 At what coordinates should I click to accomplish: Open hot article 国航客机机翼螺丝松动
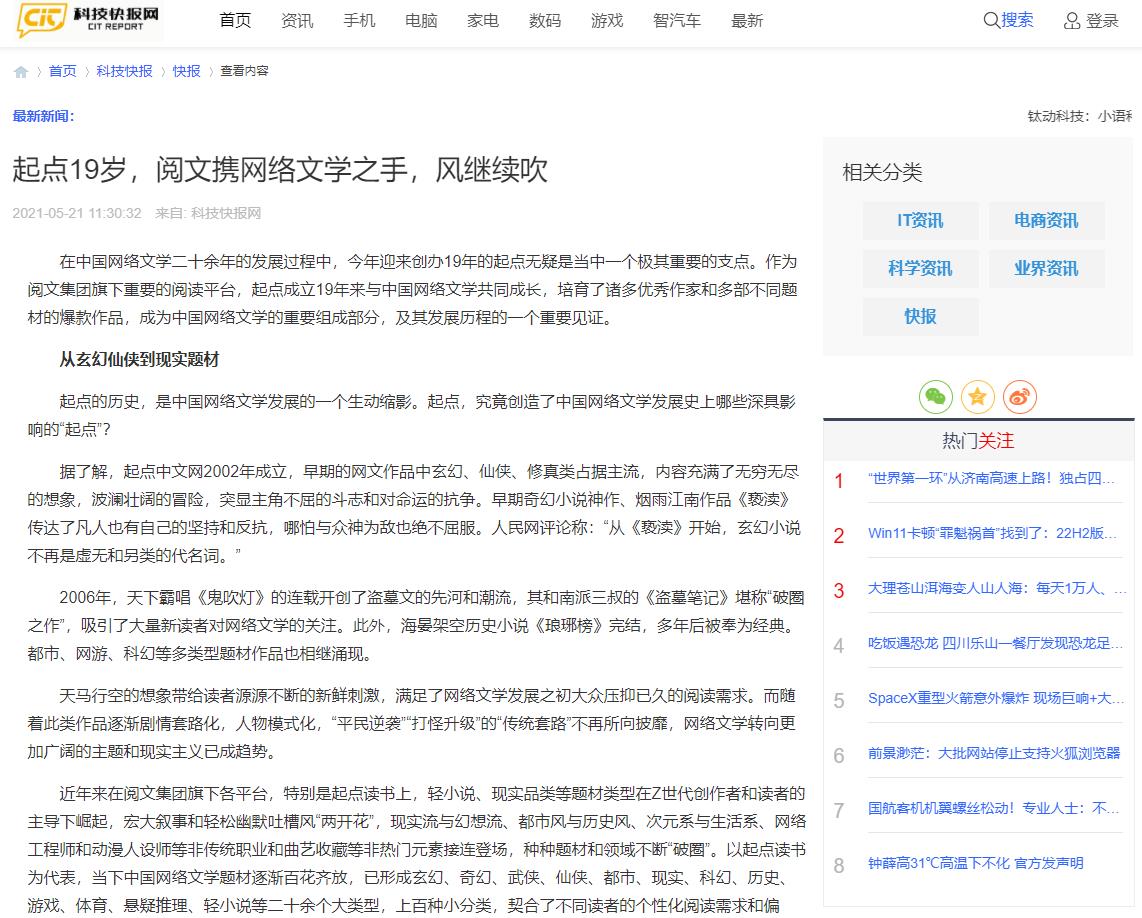coord(993,808)
